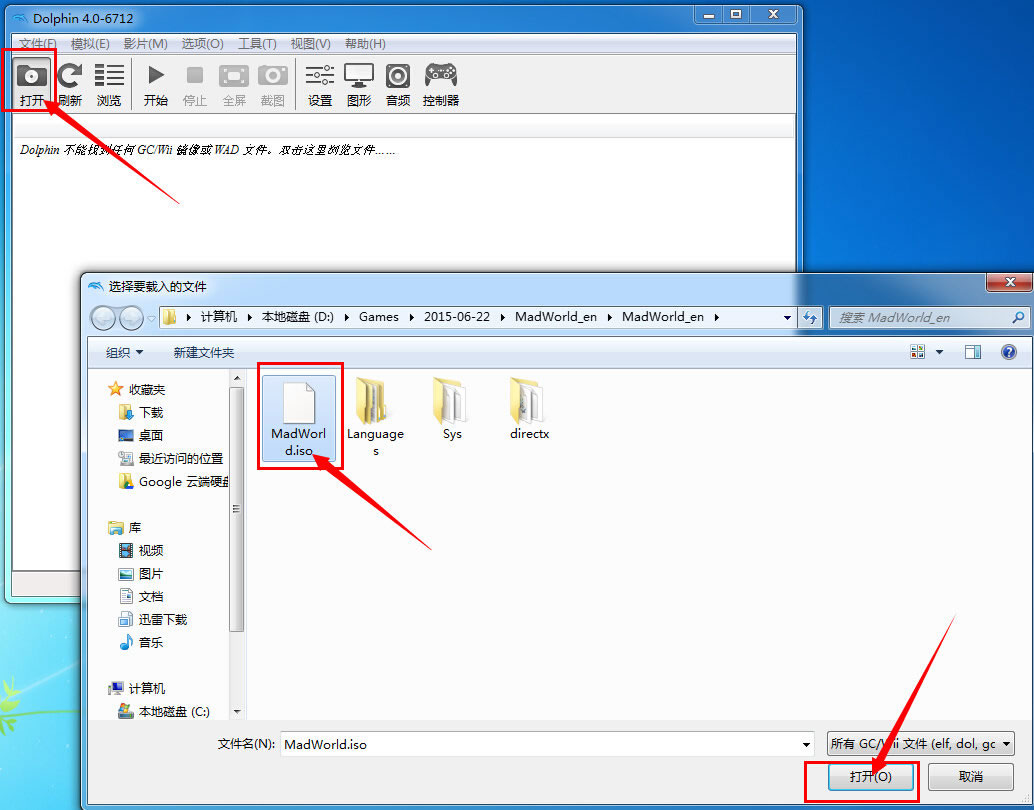Select the Languages folder
The width and height of the screenshot is (1034, 810).
pyautogui.click(x=375, y=418)
